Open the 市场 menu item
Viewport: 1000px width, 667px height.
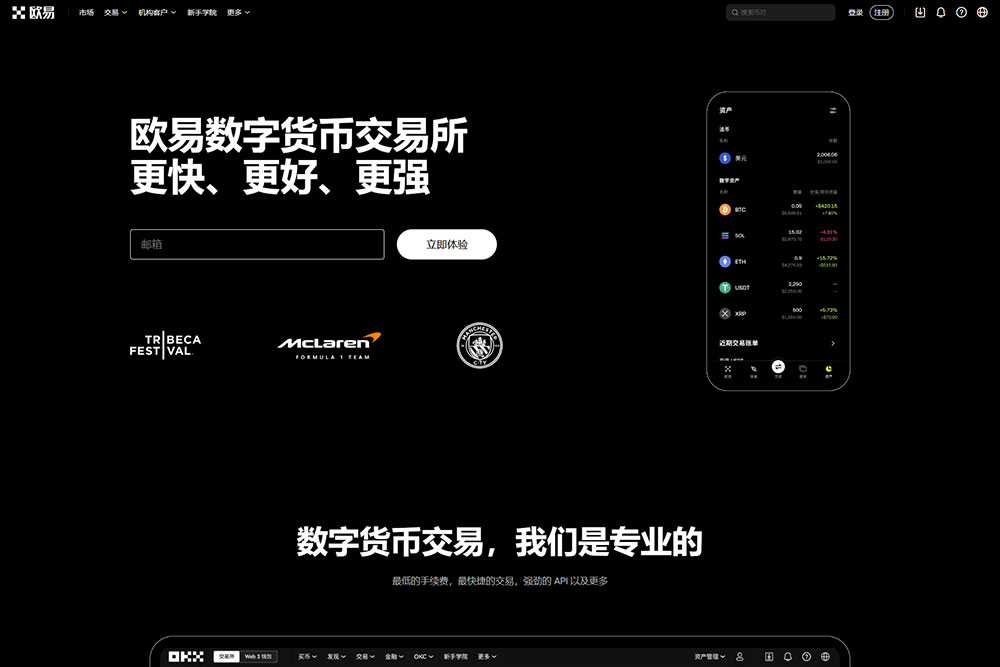[85, 12]
